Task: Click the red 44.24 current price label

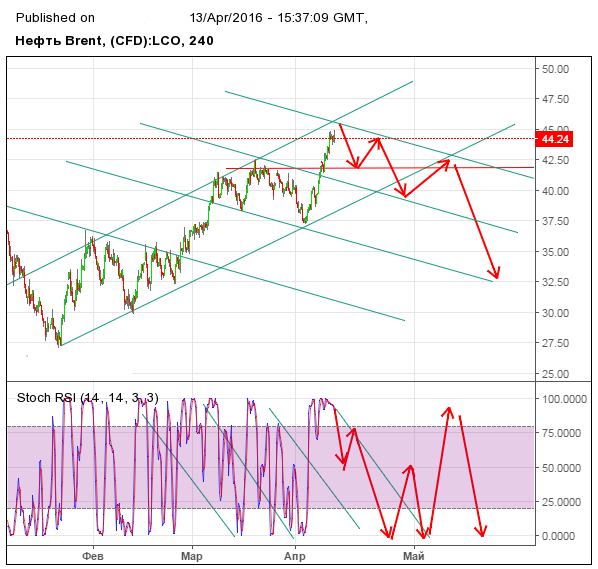Action: coord(554,139)
